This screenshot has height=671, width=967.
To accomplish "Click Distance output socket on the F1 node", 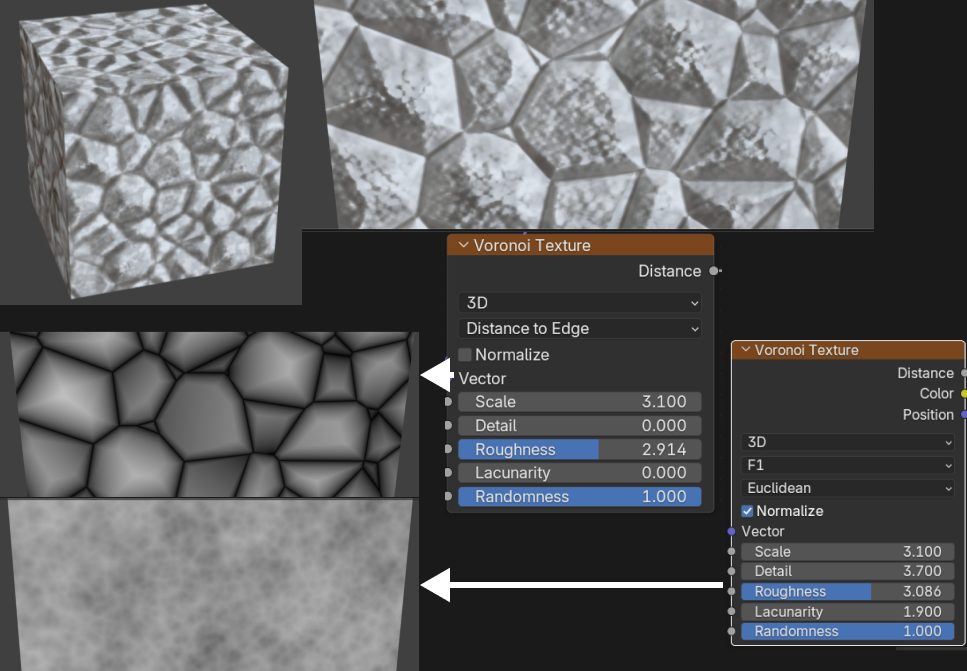I will click(x=963, y=373).
